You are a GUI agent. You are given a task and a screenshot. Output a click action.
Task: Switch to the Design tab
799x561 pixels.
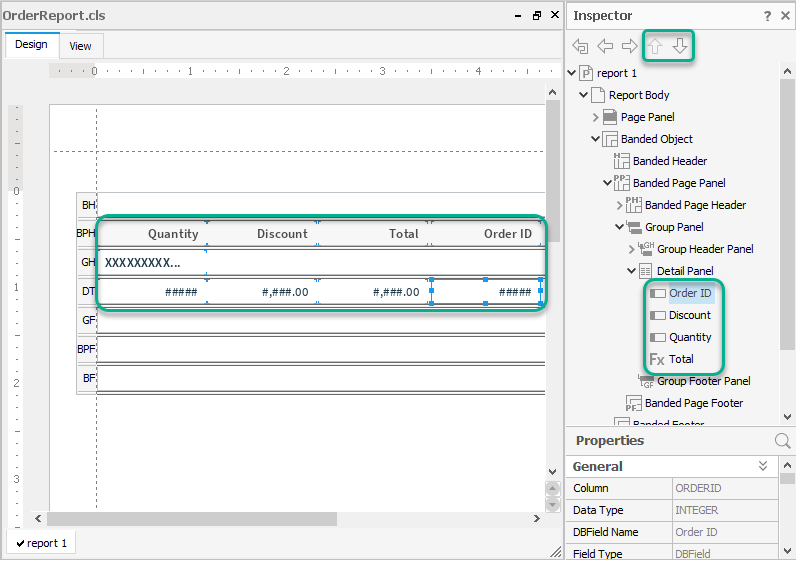pyautogui.click(x=32, y=45)
